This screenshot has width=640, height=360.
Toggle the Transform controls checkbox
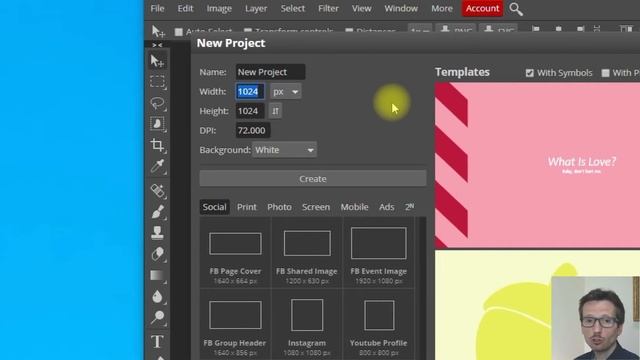247,31
